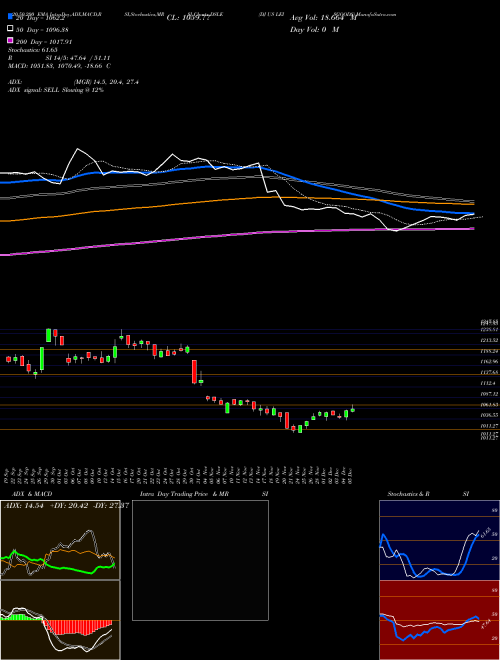Screen dimensions: 500x660
Task: Click the 'ADX signal: SELL' text
Action: click(34, 90)
